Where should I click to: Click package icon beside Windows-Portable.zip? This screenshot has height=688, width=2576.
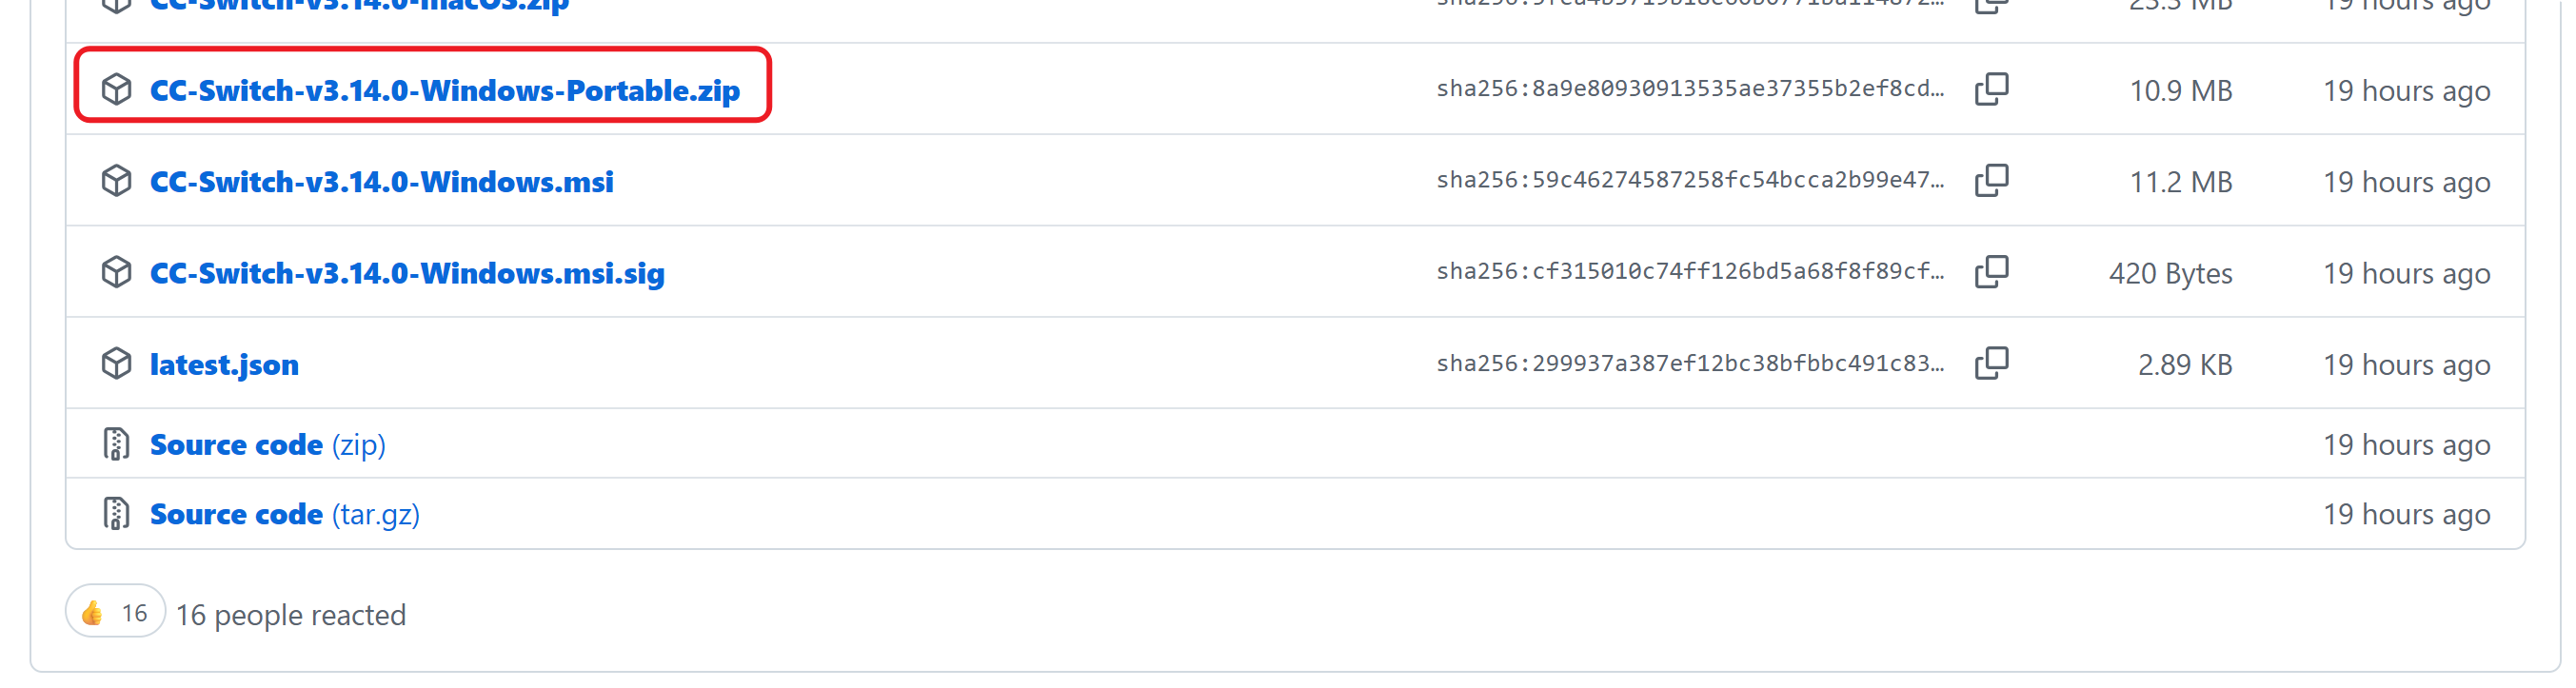pyautogui.click(x=116, y=90)
